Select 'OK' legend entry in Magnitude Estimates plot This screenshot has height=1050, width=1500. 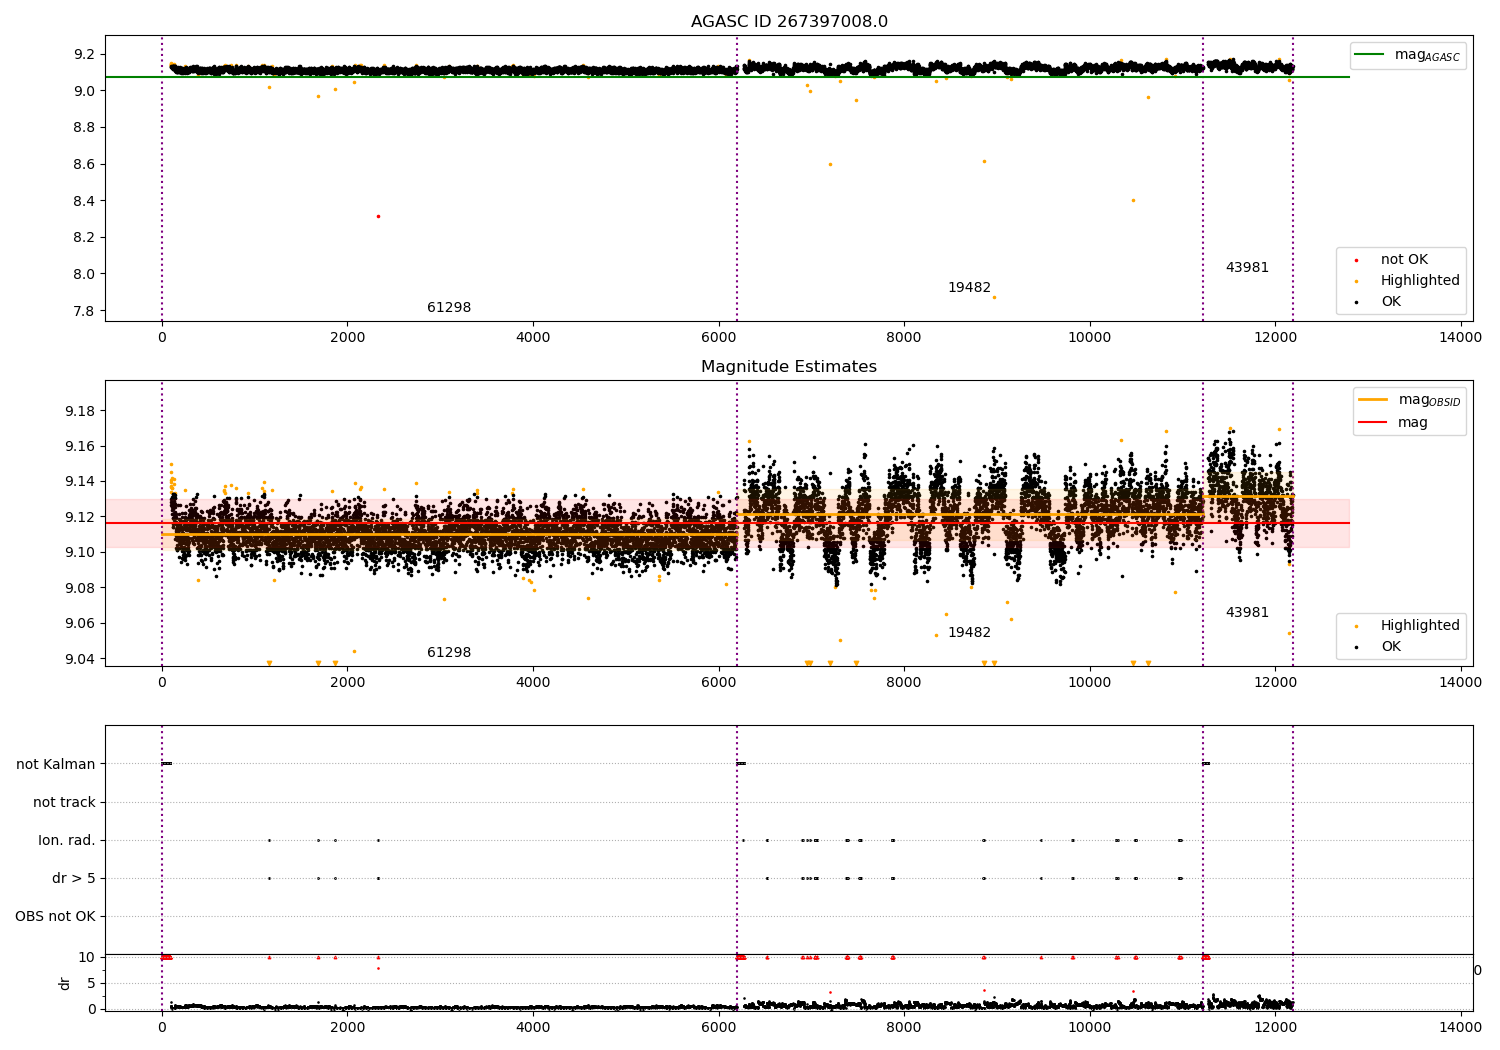[1391, 647]
